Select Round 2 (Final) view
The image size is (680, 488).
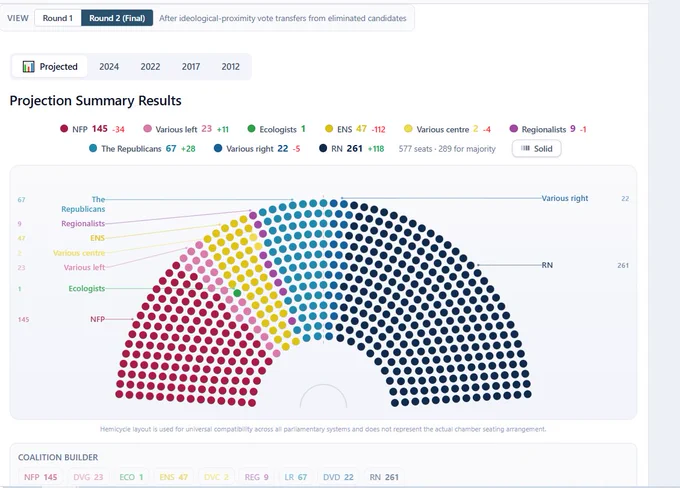tap(117, 18)
